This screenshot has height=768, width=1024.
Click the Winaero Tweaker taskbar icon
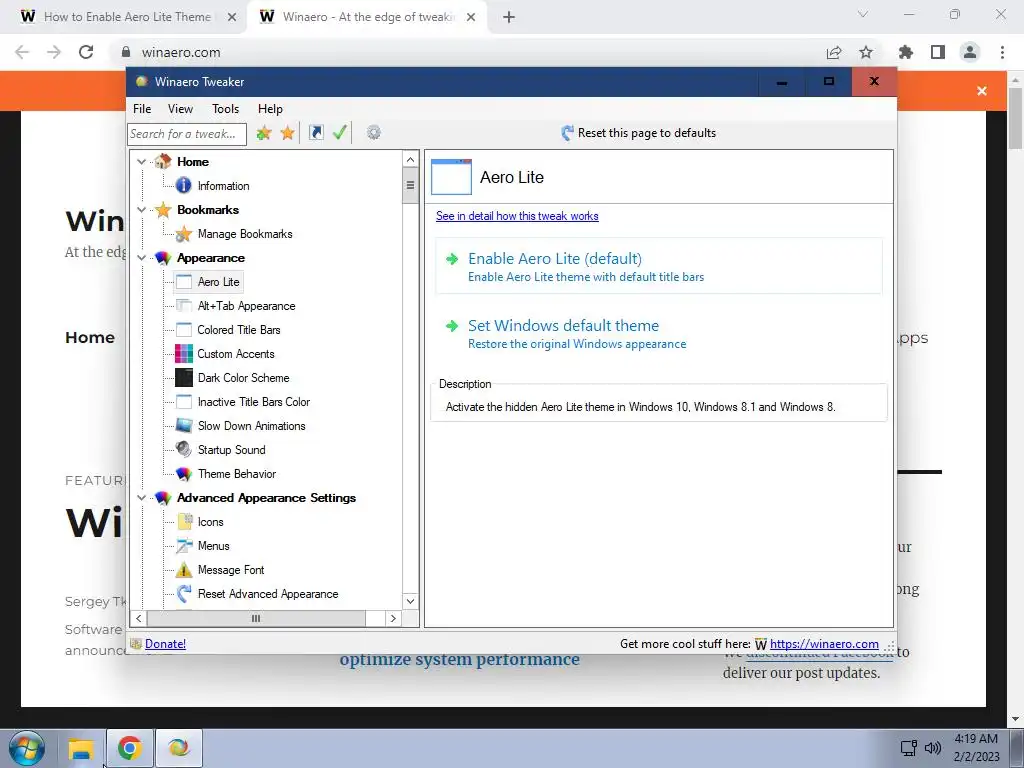coord(178,748)
